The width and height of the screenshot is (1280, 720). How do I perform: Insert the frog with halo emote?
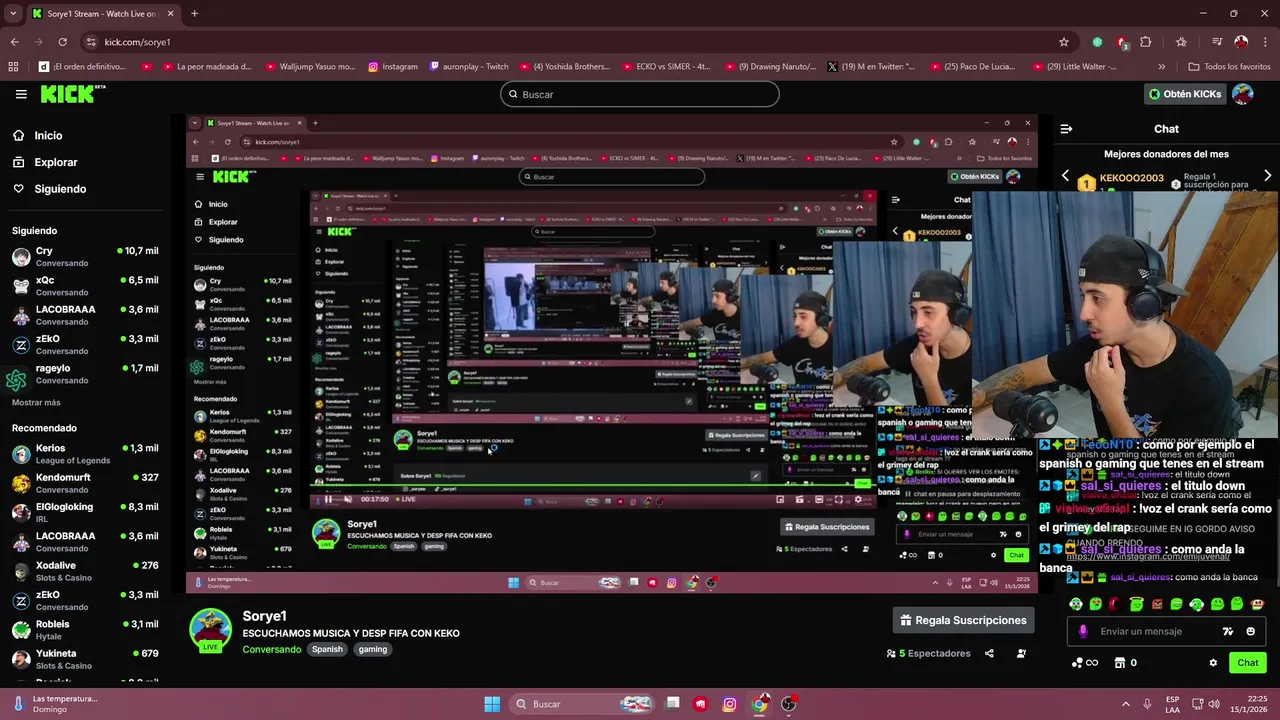(1136, 603)
